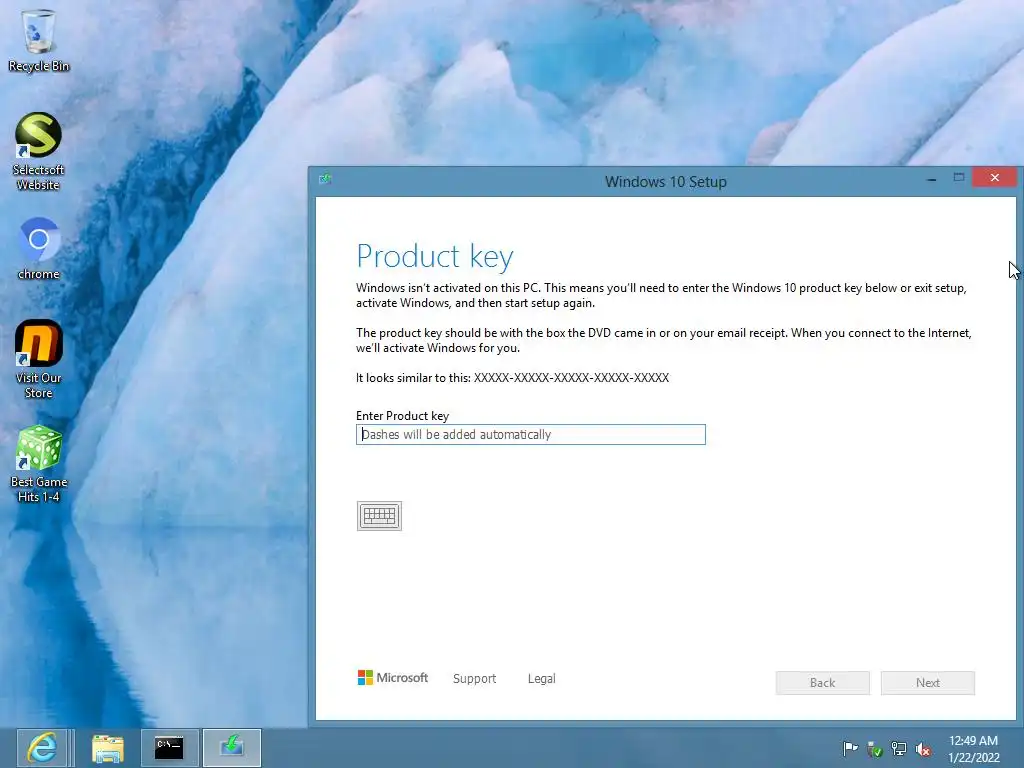Launch Internet Explorer from the taskbar
The height and width of the screenshot is (768, 1024).
pyautogui.click(x=42, y=748)
